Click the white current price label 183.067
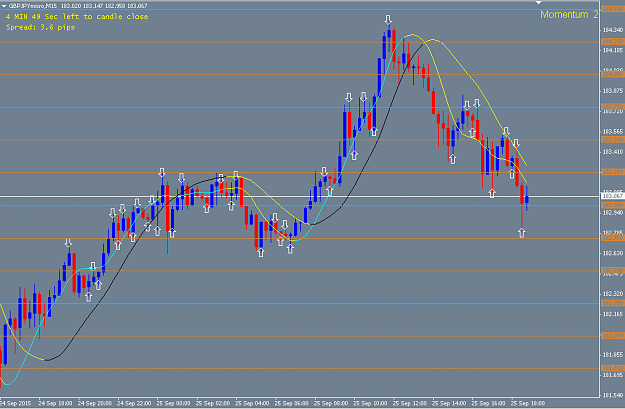The width and height of the screenshot is (625, 409). pyautogui.click(x=613, y=196)
